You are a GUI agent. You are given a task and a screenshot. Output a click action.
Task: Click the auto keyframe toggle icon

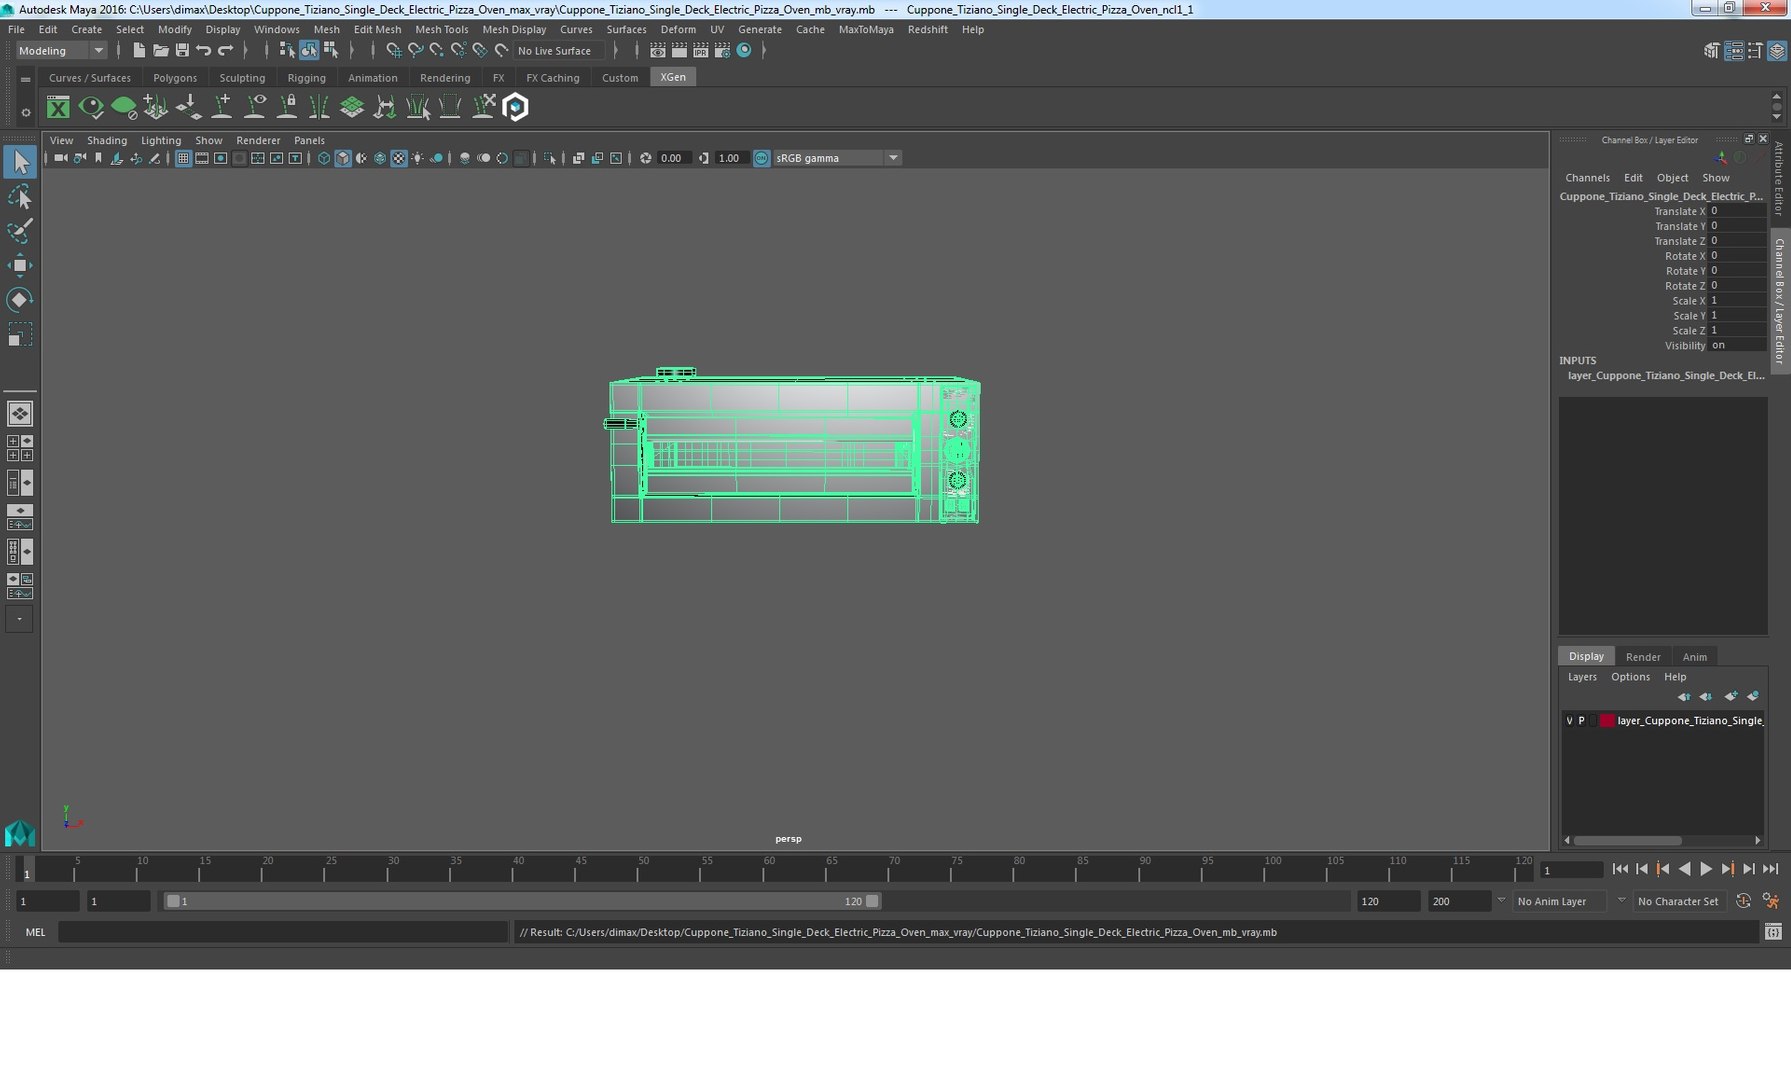point(1742,901)
